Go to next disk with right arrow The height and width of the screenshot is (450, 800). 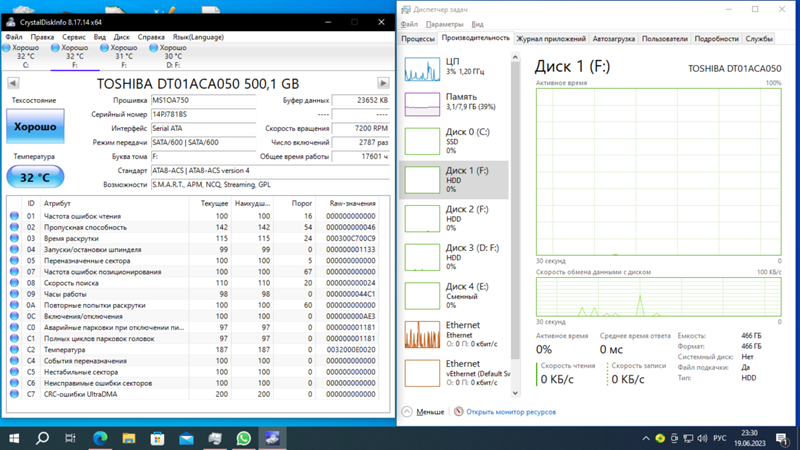pos(383,84)
